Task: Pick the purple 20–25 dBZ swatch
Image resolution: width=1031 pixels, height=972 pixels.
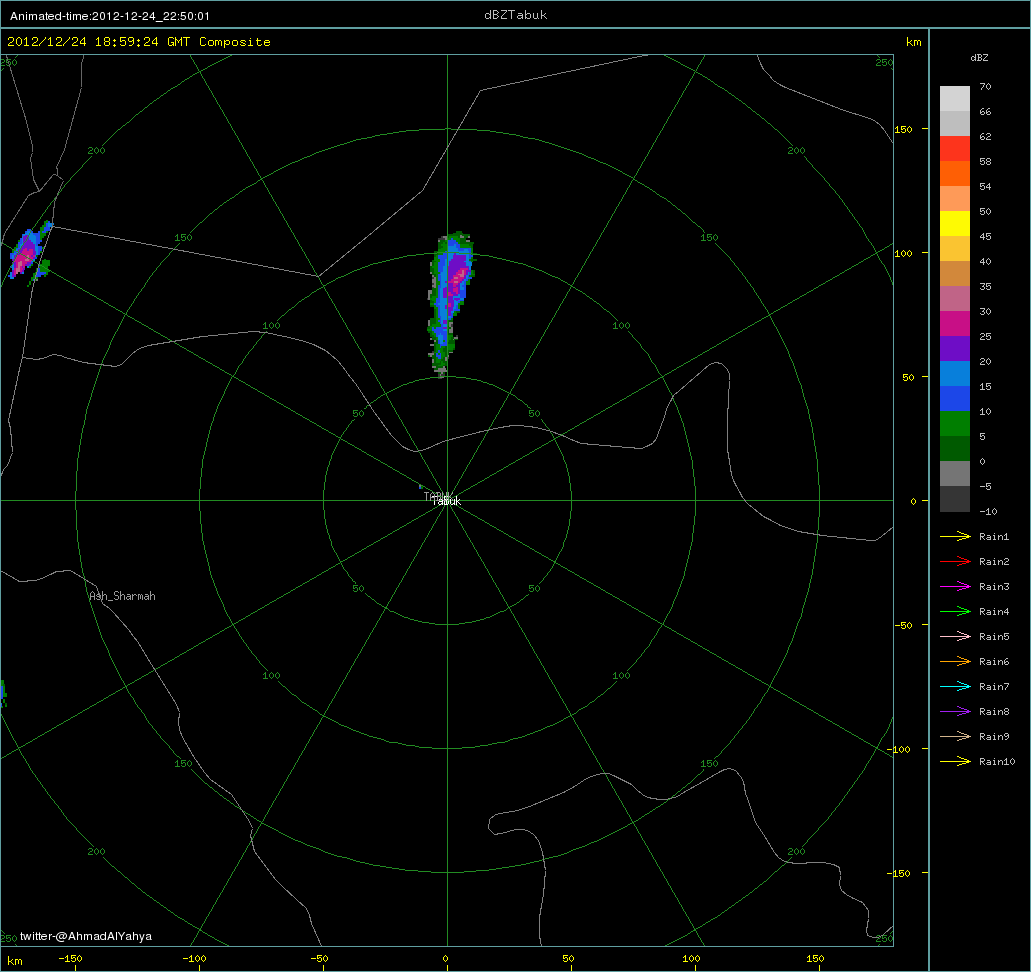Action: (x=955, y=349)
